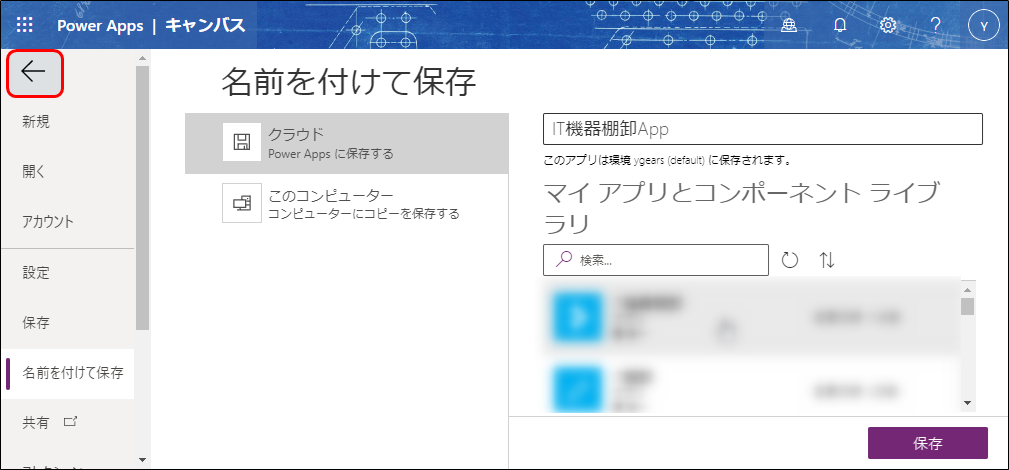Click the キャンバス header label
1009x470 pixels.
click(x=205, y=26)
